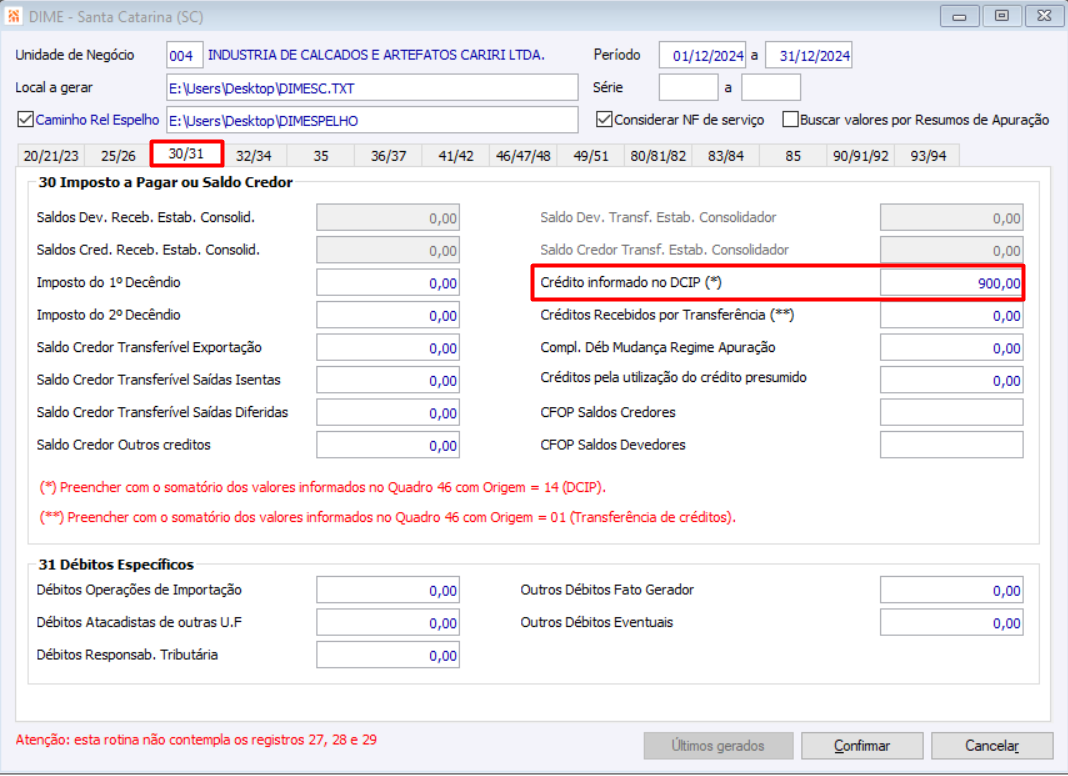Select the 93/94 tab
Viewport: 1068px width, 776px height.
928,156
